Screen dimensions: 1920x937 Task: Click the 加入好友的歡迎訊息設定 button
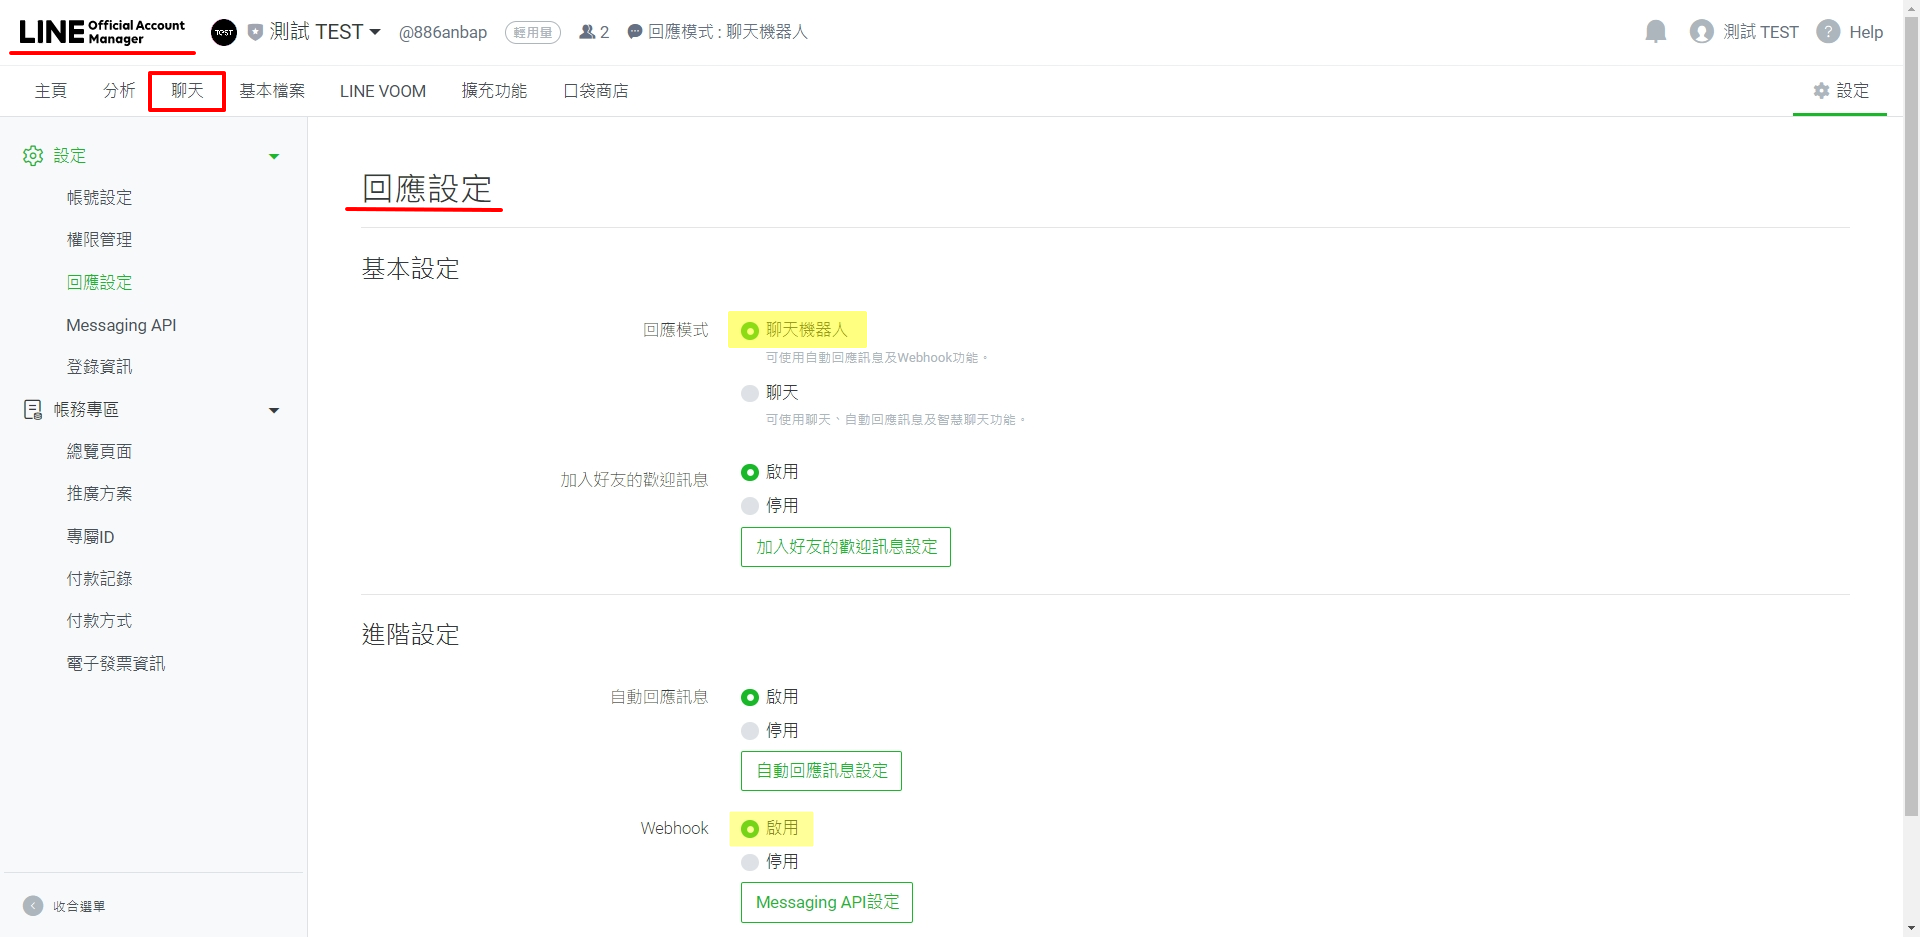coord(845,547)
